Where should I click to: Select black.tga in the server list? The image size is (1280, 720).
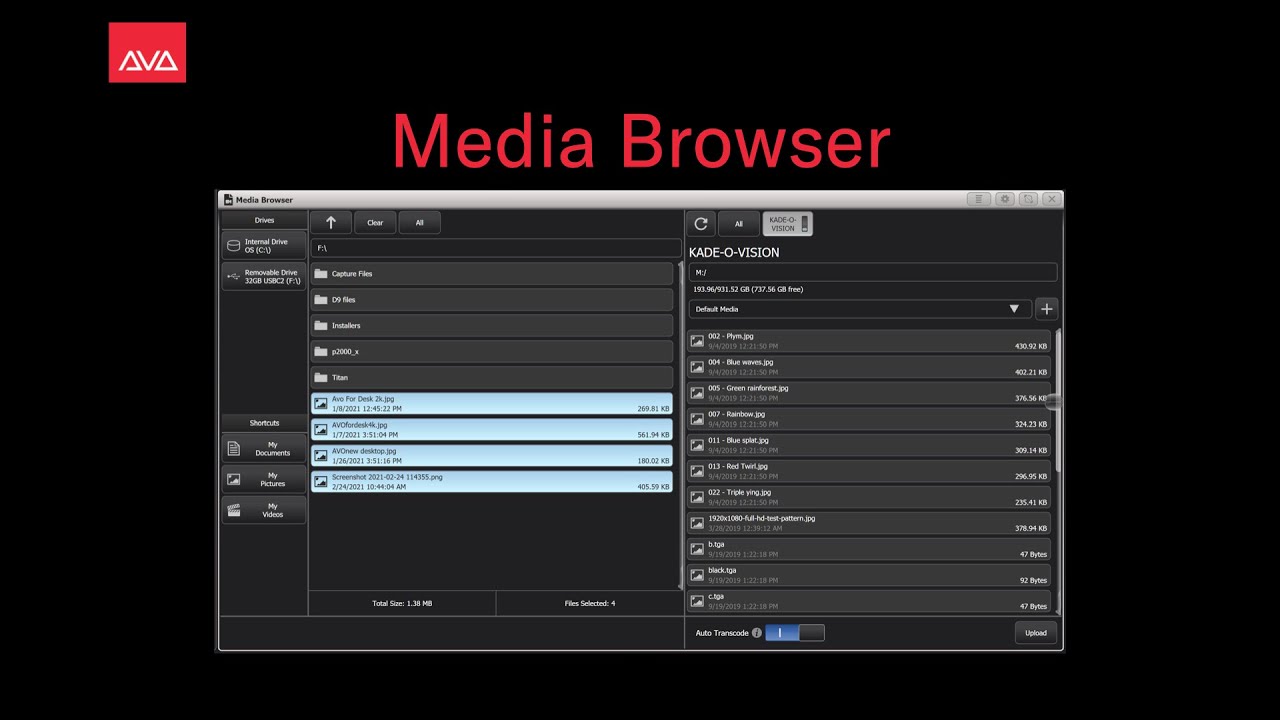click(x=869, y=575)
